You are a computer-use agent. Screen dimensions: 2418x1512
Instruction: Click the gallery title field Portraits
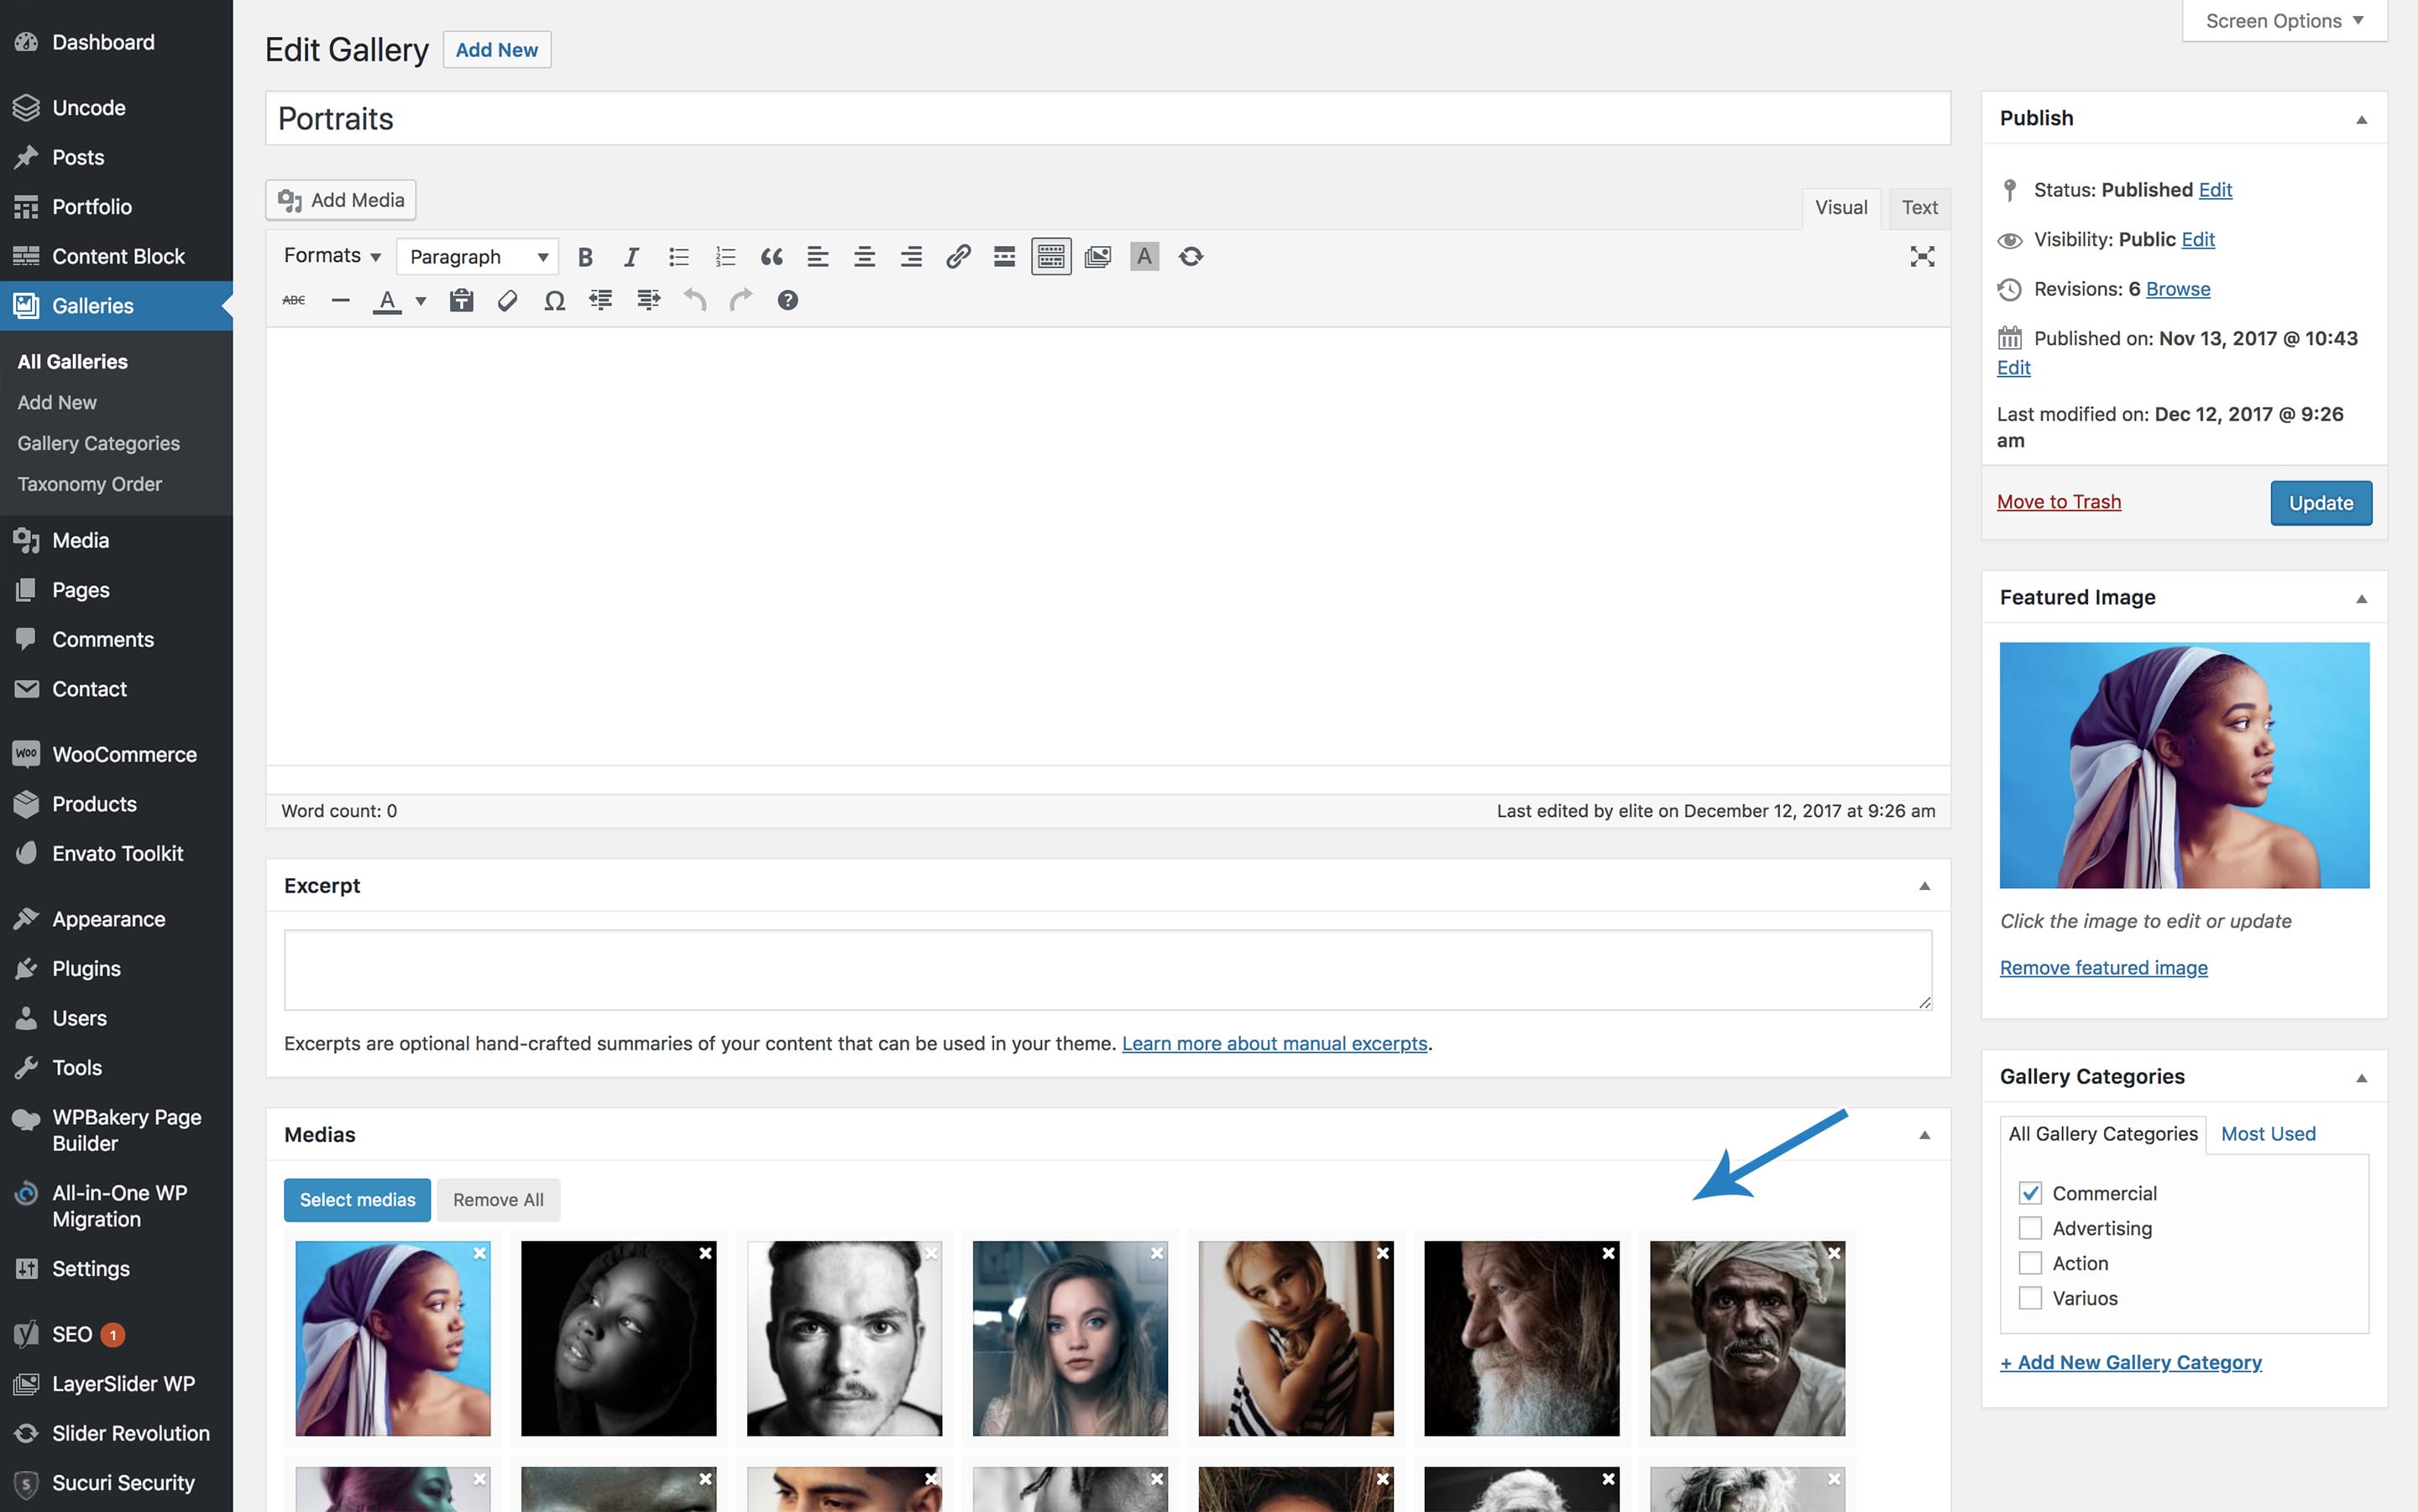click(1107, 119)
